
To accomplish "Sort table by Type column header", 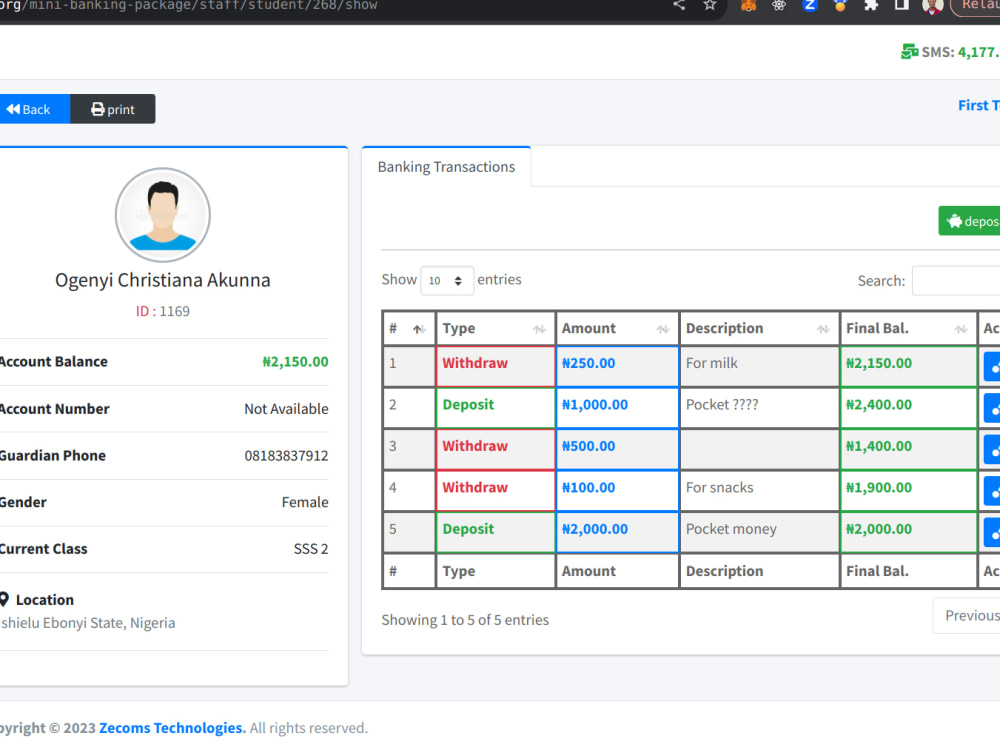I will pyautogui.click(x=496, y=328).
